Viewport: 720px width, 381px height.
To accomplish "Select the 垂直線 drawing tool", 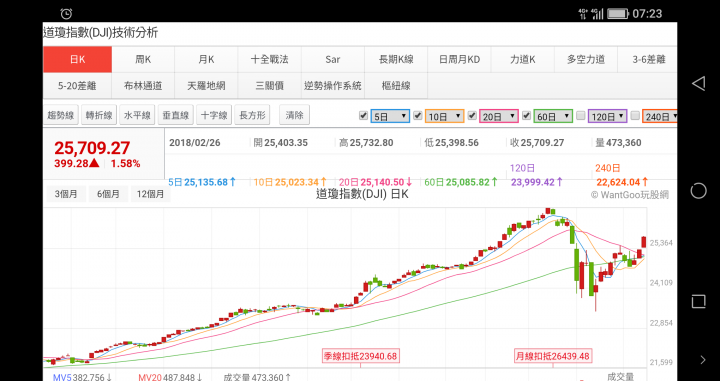I will point(175,115).
